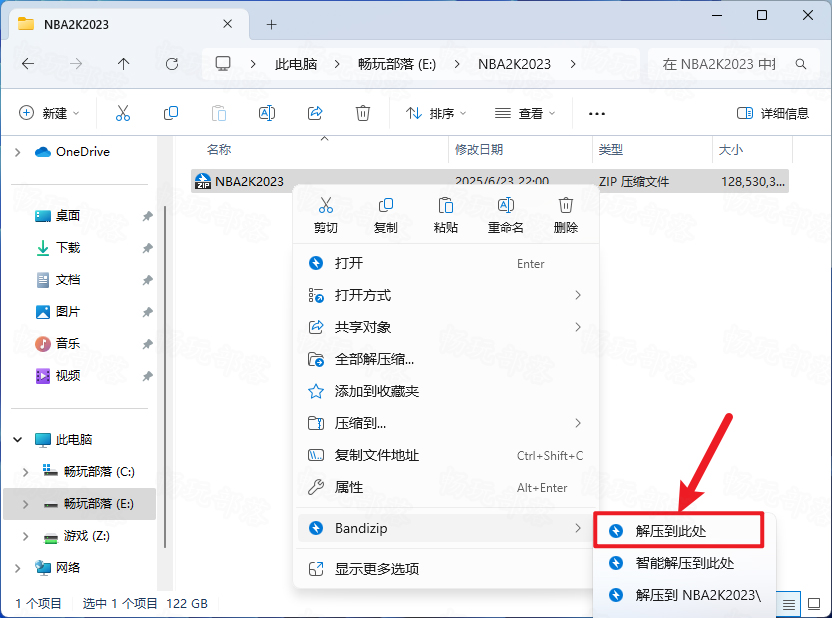The width and height of the screenshot is (832, 618).
Task: Open 下载 in the sidebar
Action: [68, 248]
